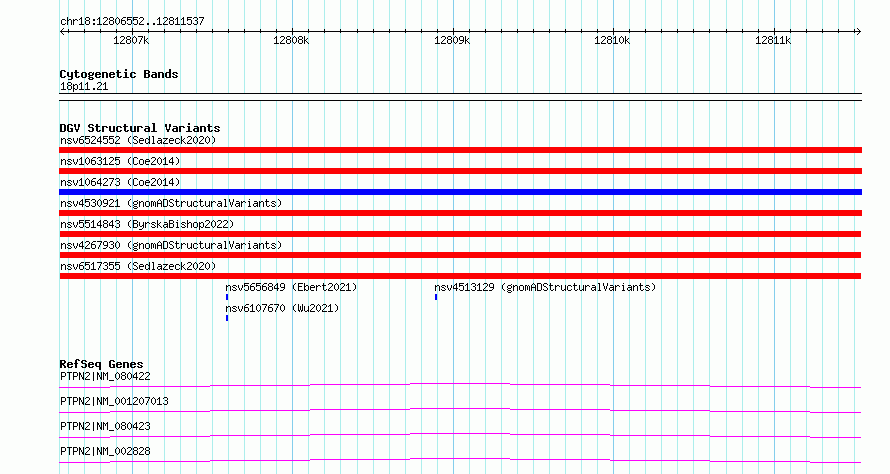The width and height of the screenshot is (890, 474).
Task: Click the chr18:12806552..12811537 coordinate text
Action: coord(132,22)
